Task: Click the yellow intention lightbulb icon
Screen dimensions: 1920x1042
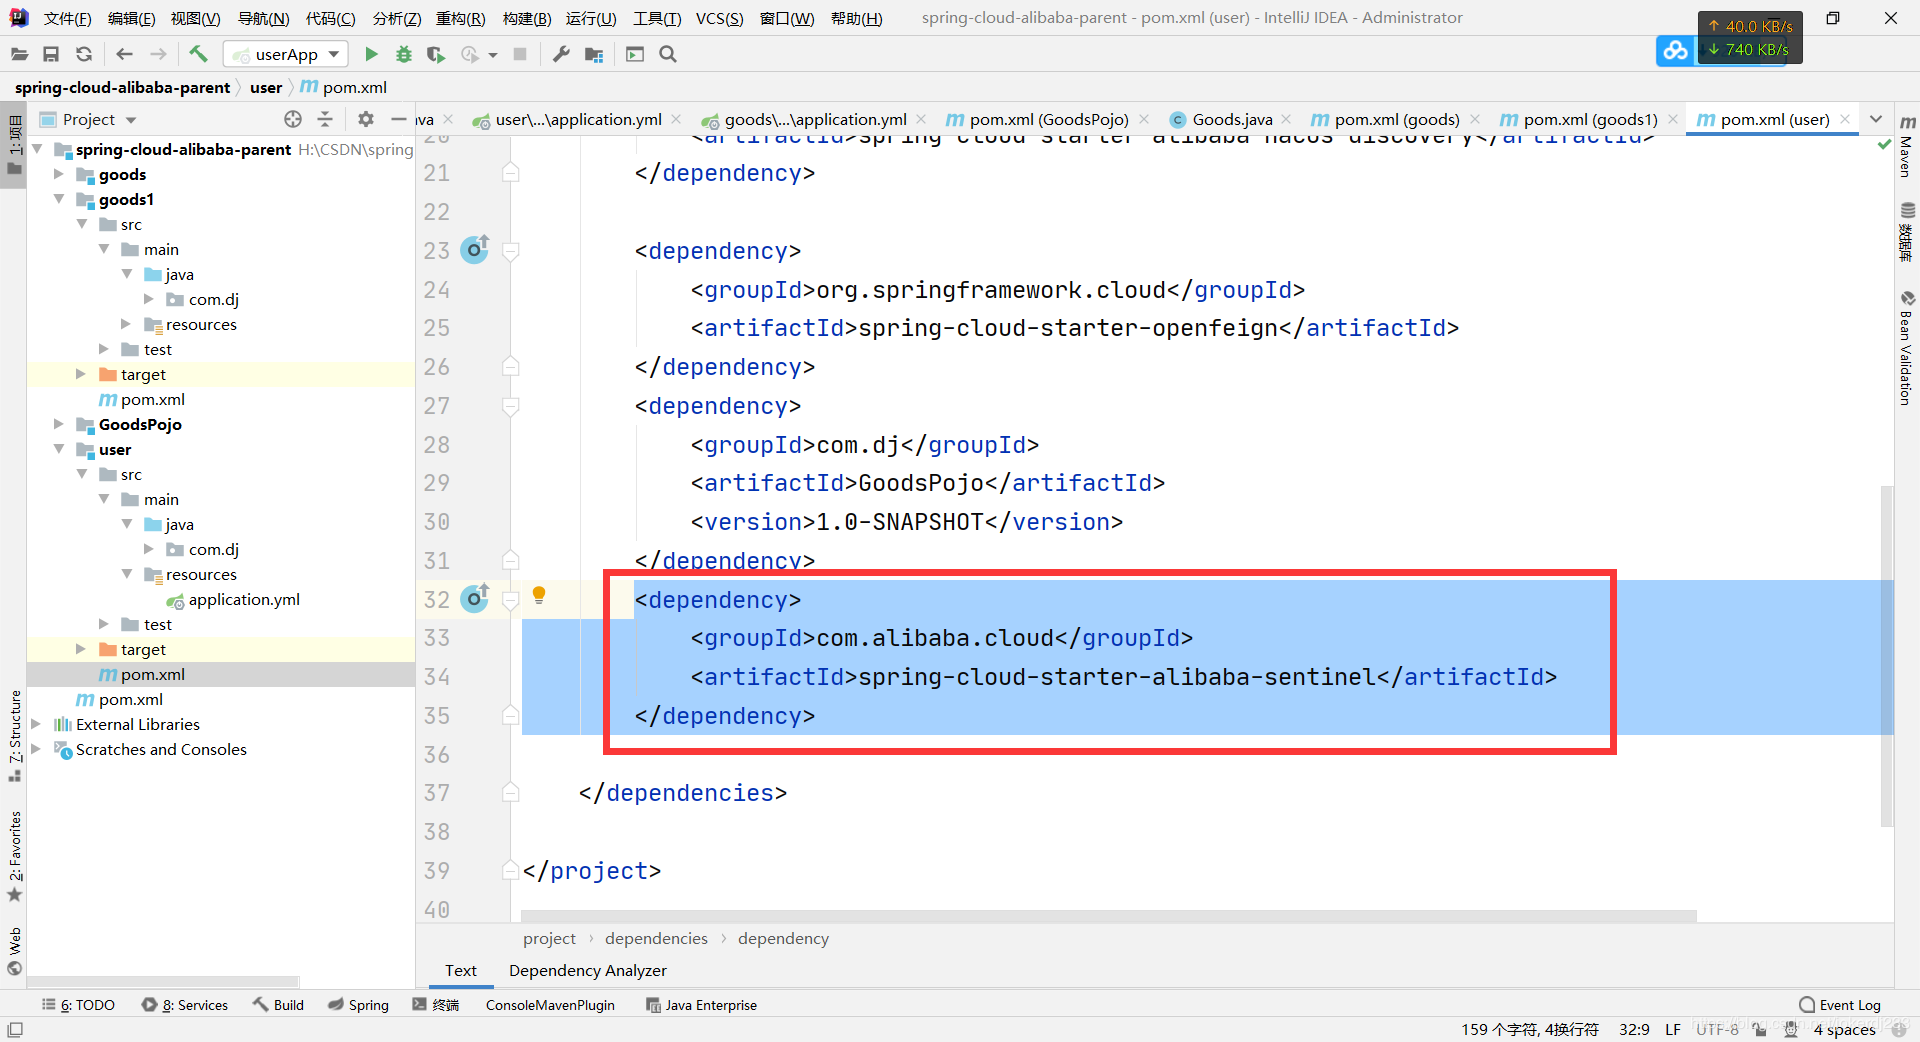Action: [539, 596]
